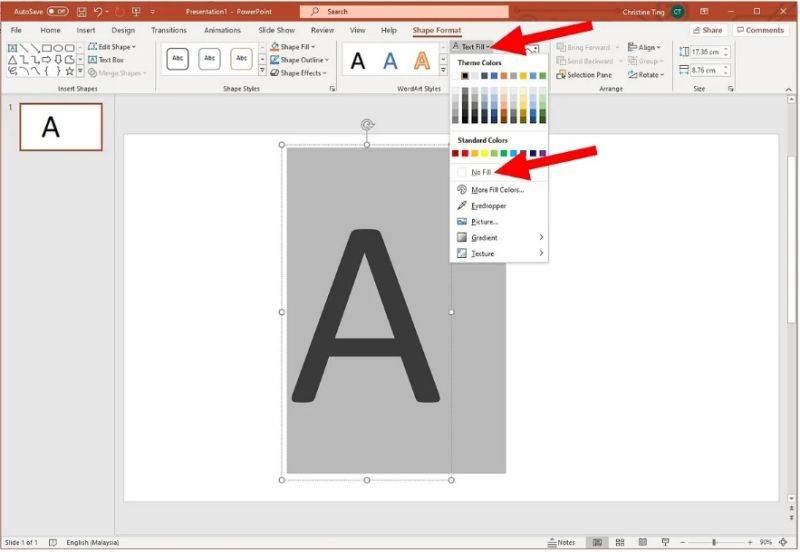Click the shape height field 17.36 cm
The width and height of the screenshot is (800, 552).
pos(706,52)
